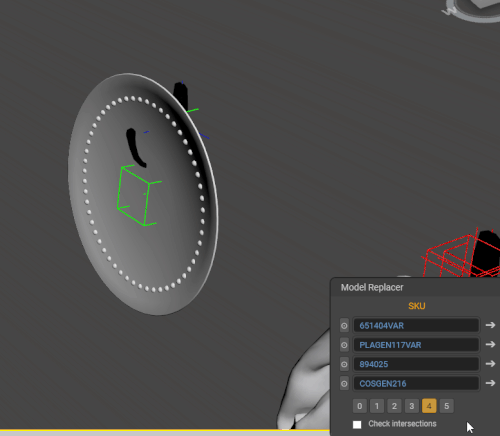Click the 651404VAR SKU field
The image size is (500, 436).
(x=416, y=325)
